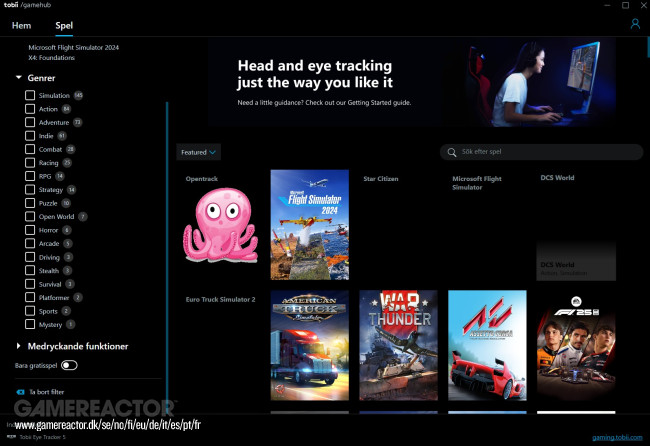
Task: Click the Tobii gamehub logo
Action: coord(27,5)
